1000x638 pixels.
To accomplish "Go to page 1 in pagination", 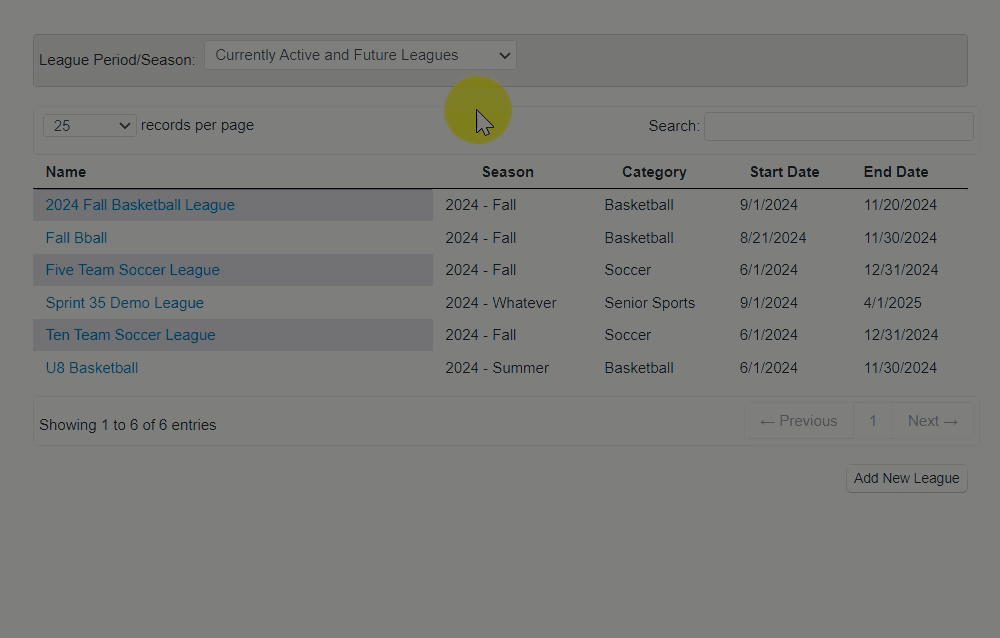I will point(872,421).
